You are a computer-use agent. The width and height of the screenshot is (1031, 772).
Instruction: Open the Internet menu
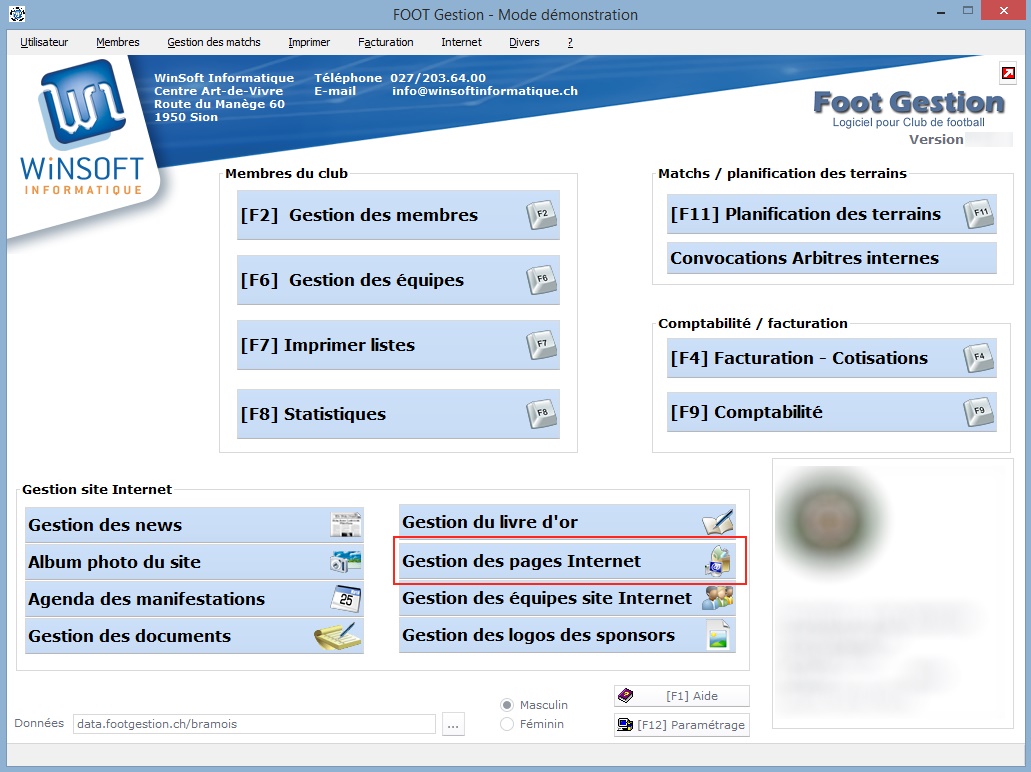click(x=461, y=42)
